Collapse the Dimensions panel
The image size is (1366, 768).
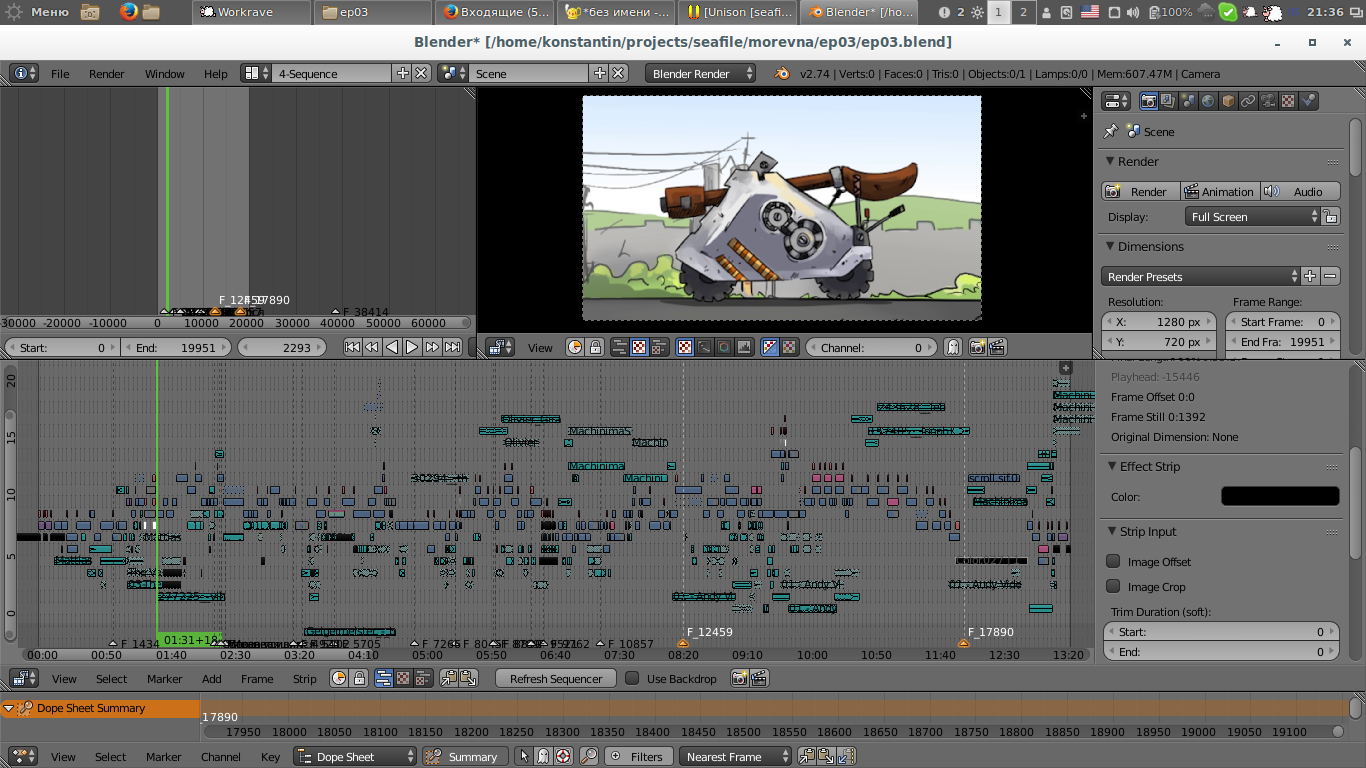click(x=1110, y=246)
